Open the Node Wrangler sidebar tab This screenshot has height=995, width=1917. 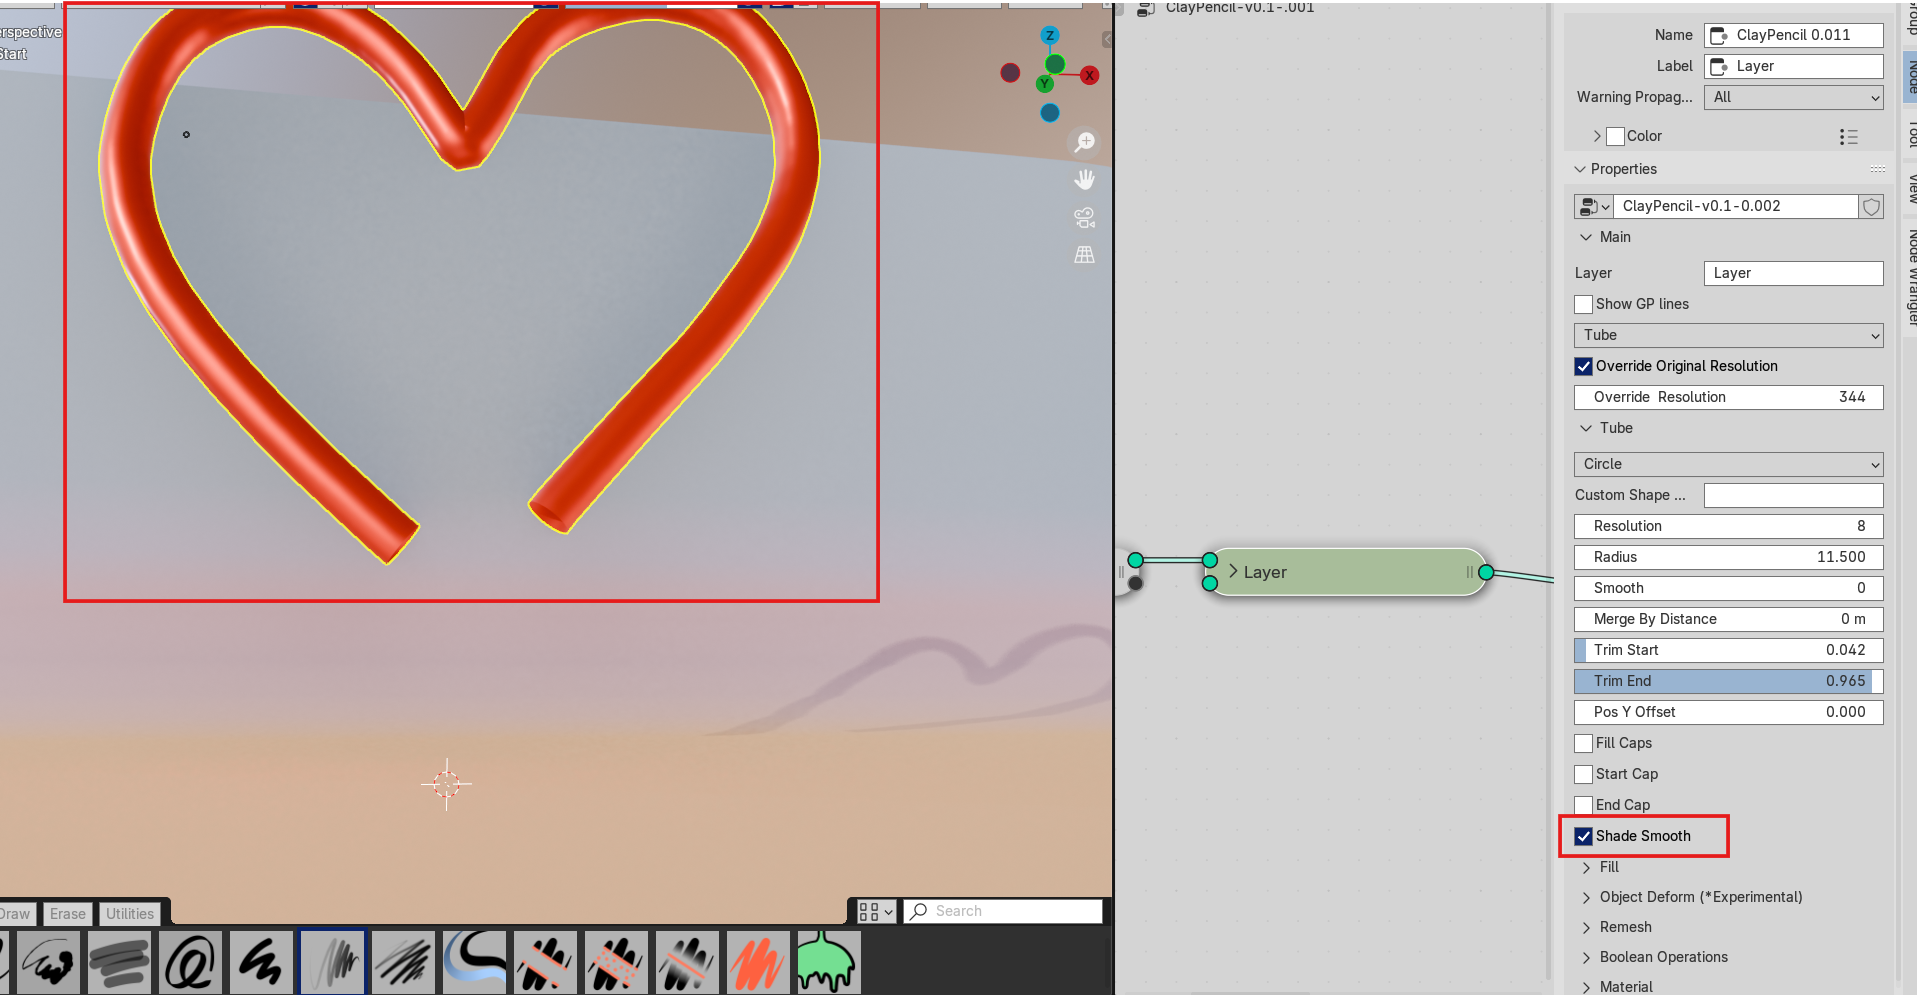tap(1910, 277)
